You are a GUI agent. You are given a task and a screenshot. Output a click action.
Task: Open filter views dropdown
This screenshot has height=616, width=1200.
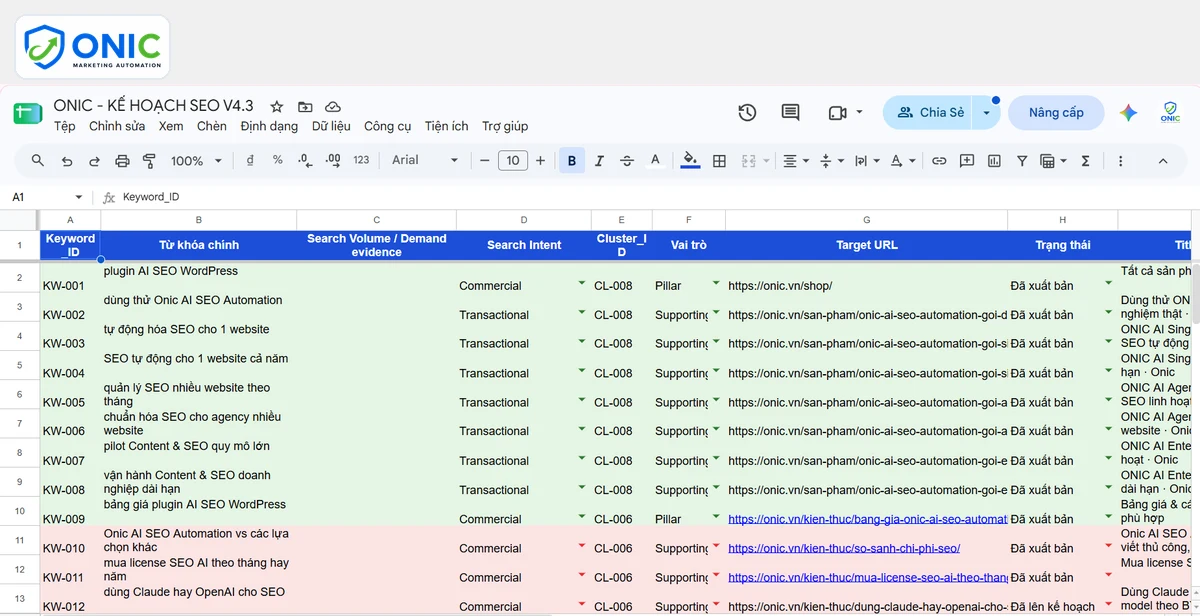(x=1054, y=160)
